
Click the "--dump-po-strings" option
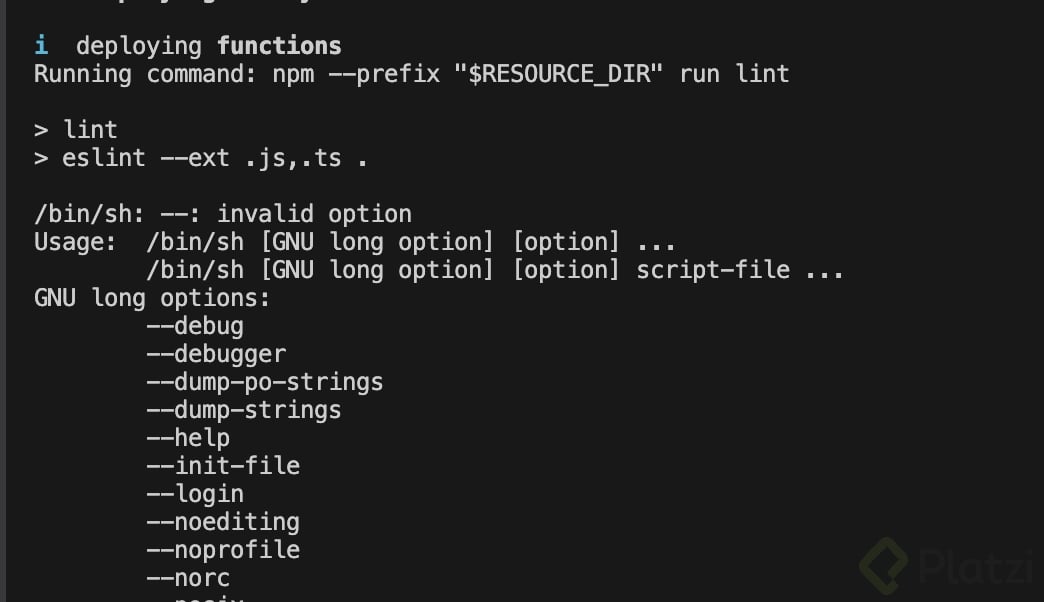click(265, 382)
